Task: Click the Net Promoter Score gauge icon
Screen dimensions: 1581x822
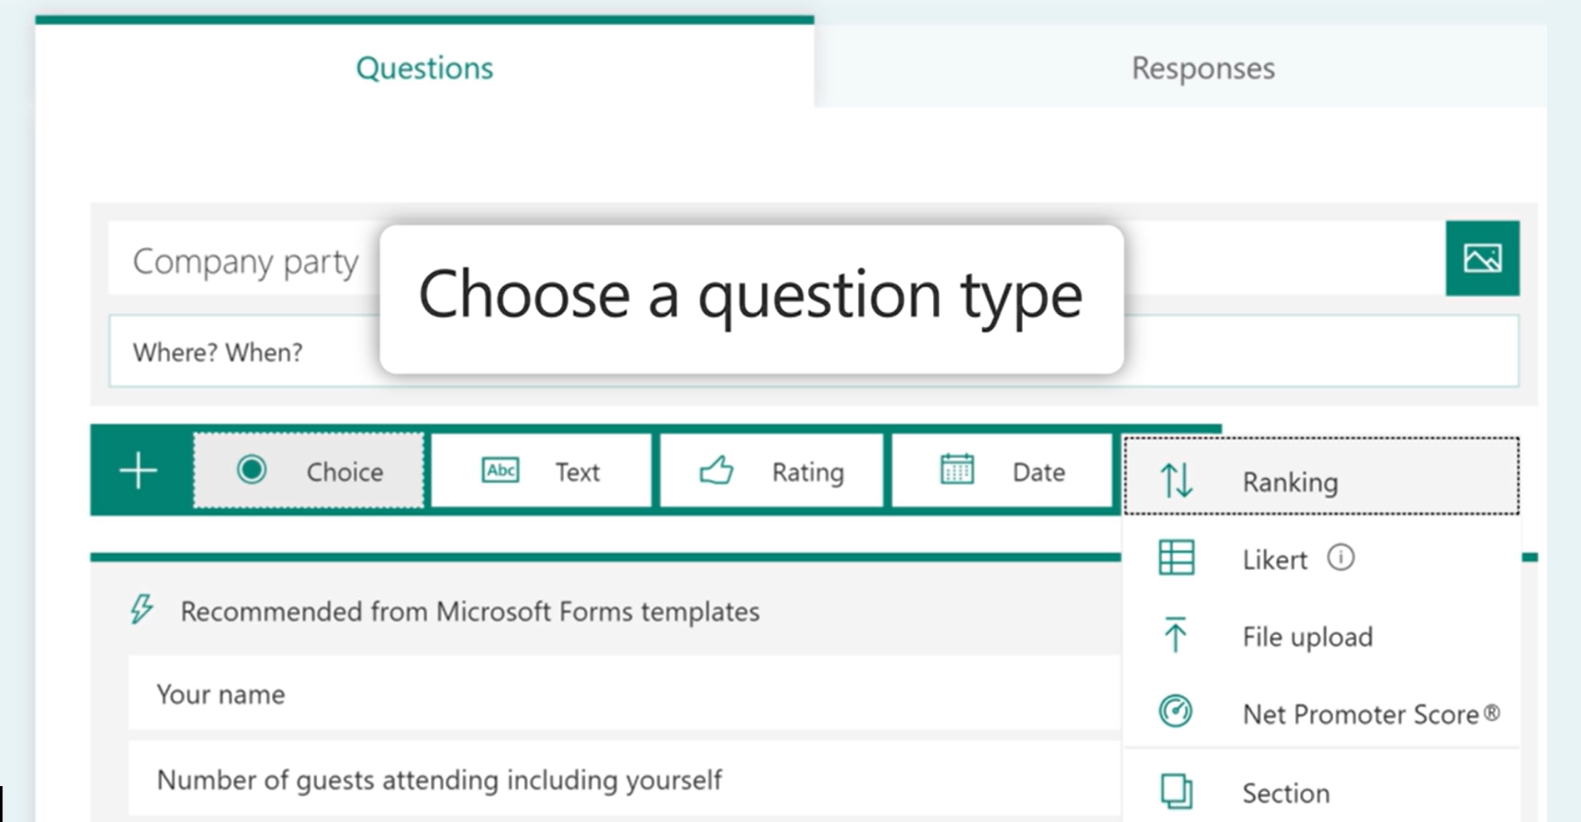Action: tap(1176, 712)
